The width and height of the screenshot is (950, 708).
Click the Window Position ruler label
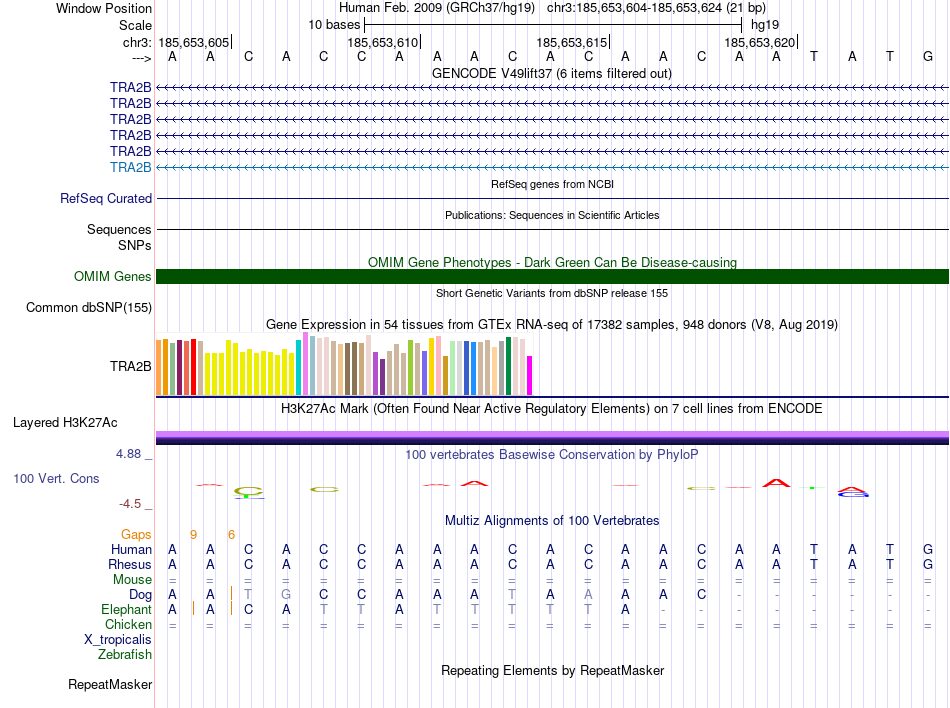point(104,8)
